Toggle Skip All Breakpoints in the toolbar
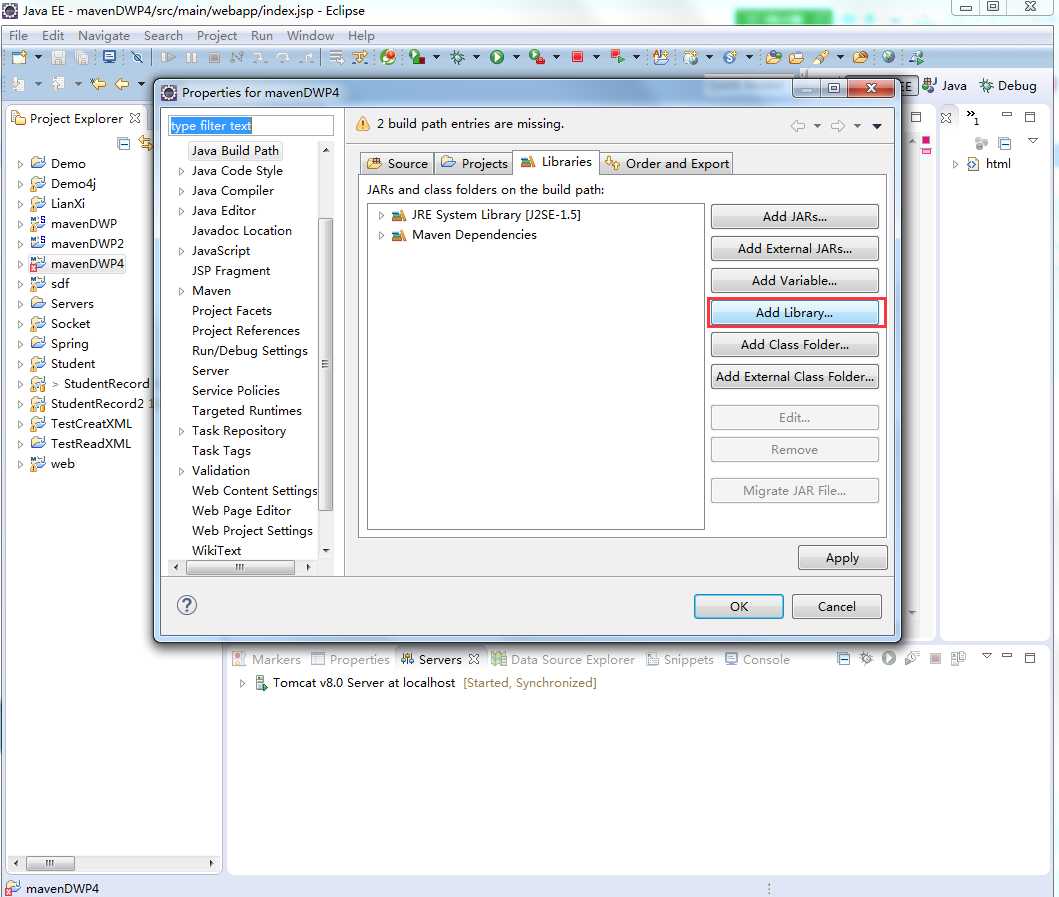The image size is (1059, 897). click(x=138, y=57)
